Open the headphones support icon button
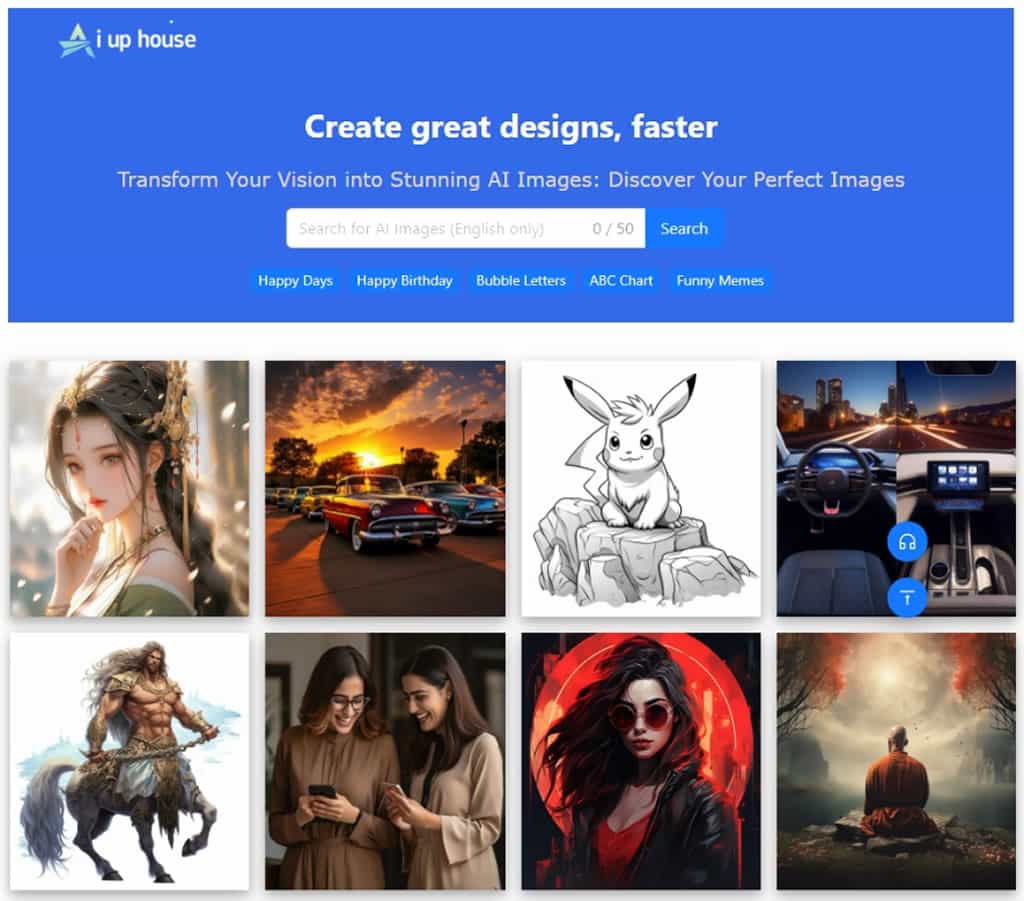Image resolution: width=1024 pixels, height=901 pixels. [x=907, y=542]
